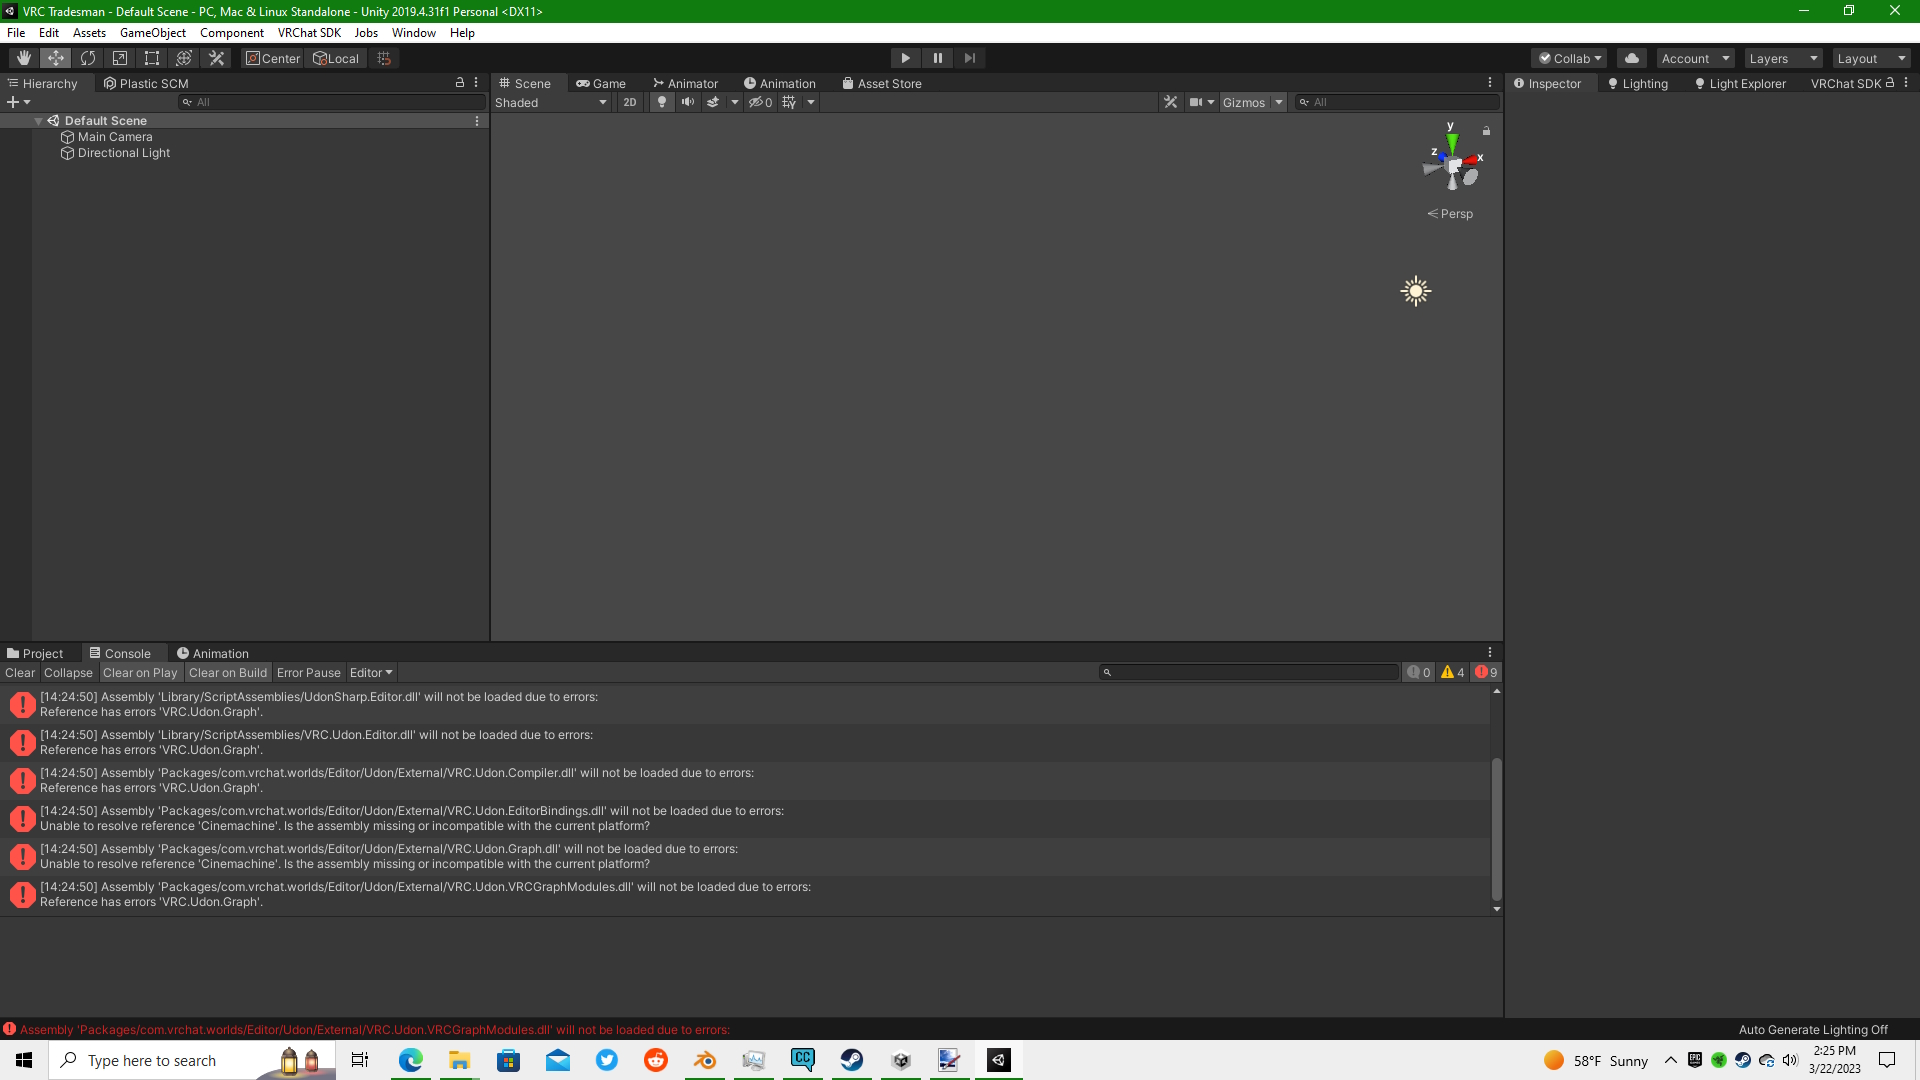Image resolution: width=1920 pixels, height=1080 pixels.
Task: Select the Rotate tool
Action: click(88, 57)
